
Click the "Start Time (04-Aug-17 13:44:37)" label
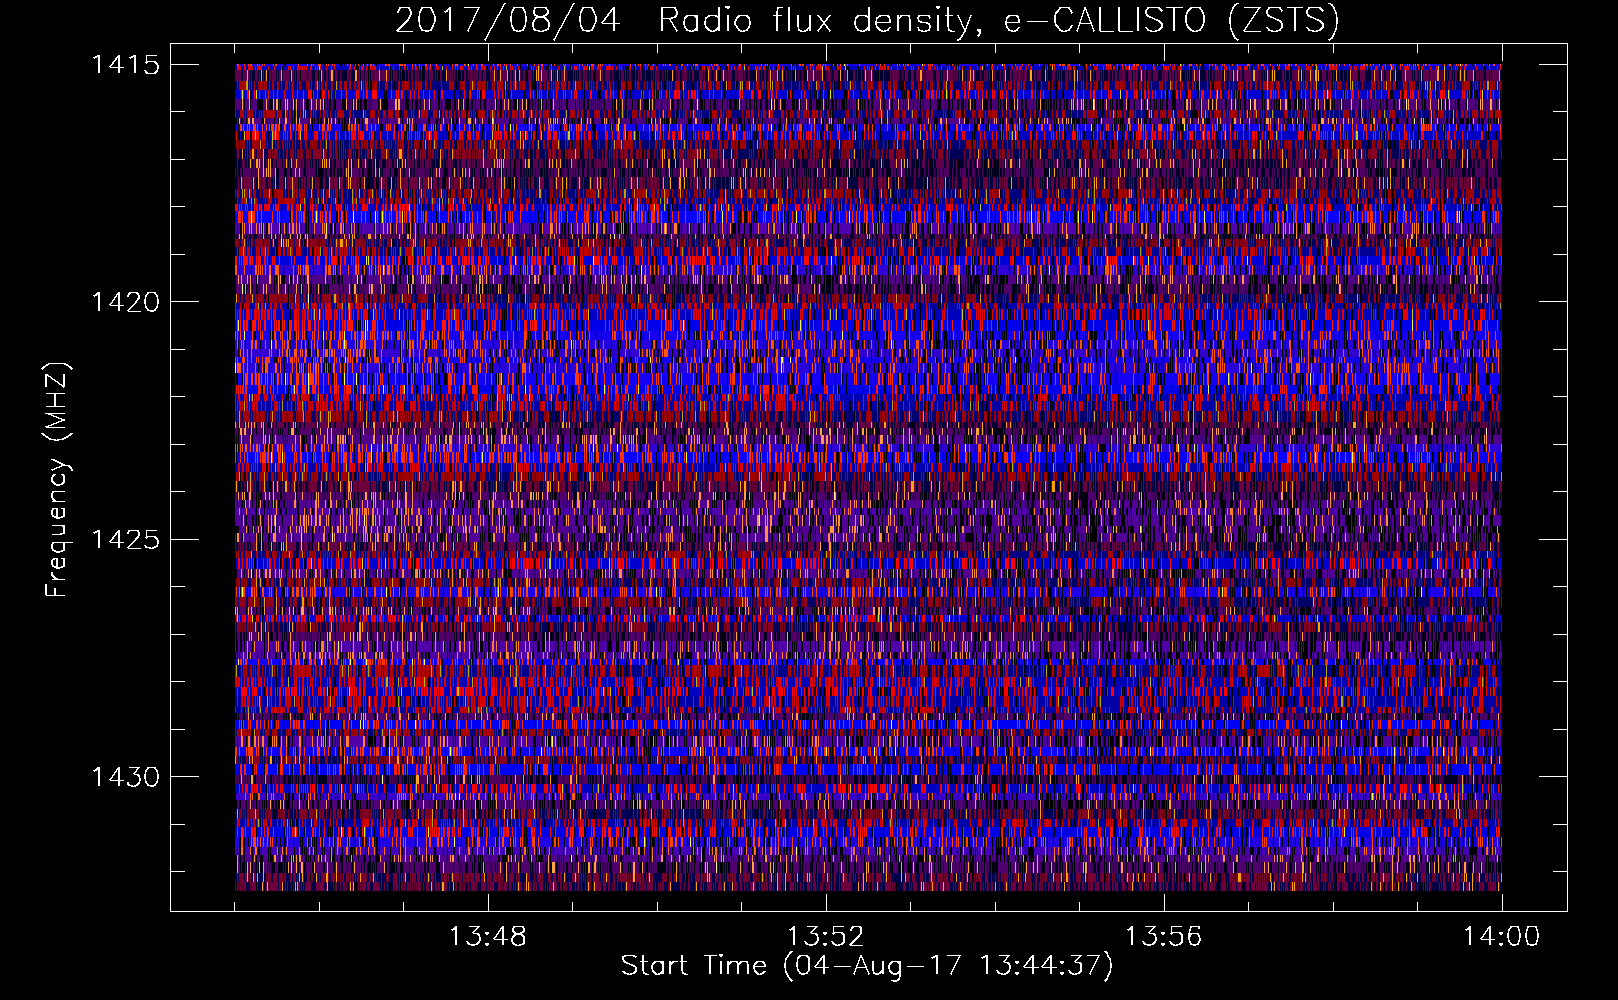click(867, 966)
